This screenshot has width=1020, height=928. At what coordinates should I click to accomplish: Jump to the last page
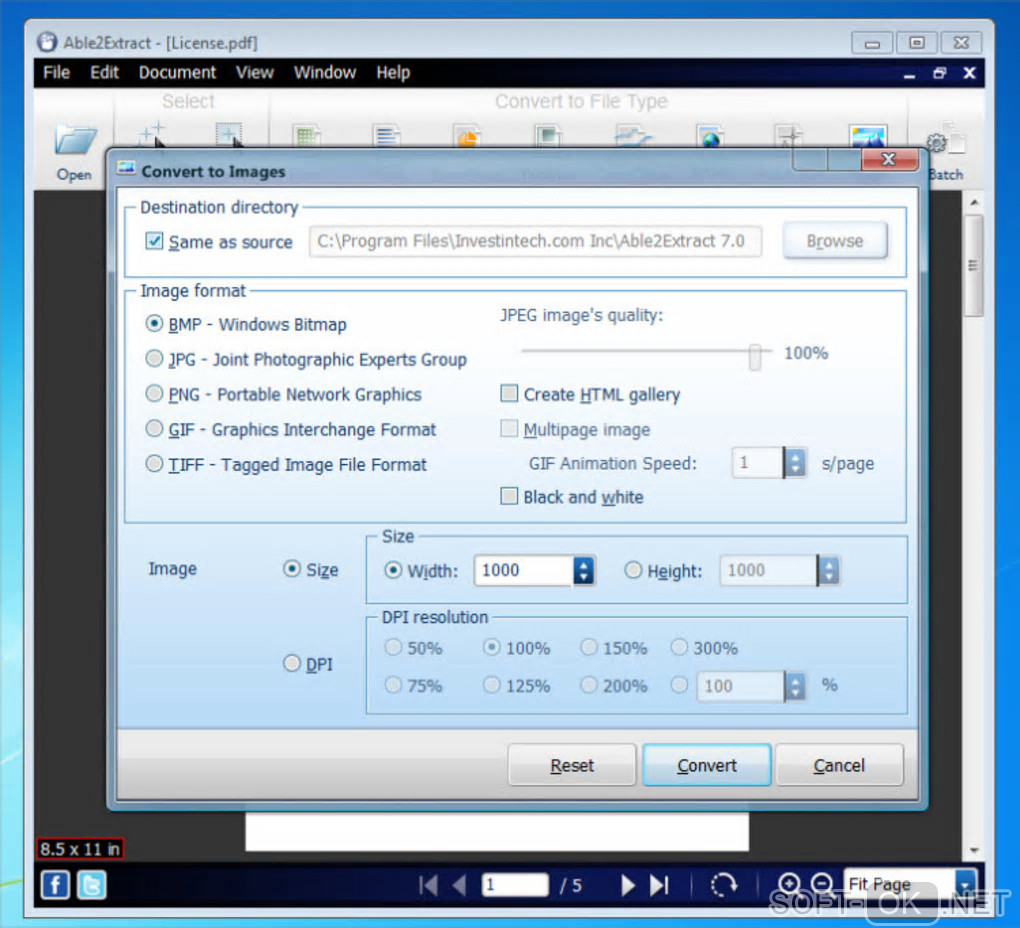[659, 885]
